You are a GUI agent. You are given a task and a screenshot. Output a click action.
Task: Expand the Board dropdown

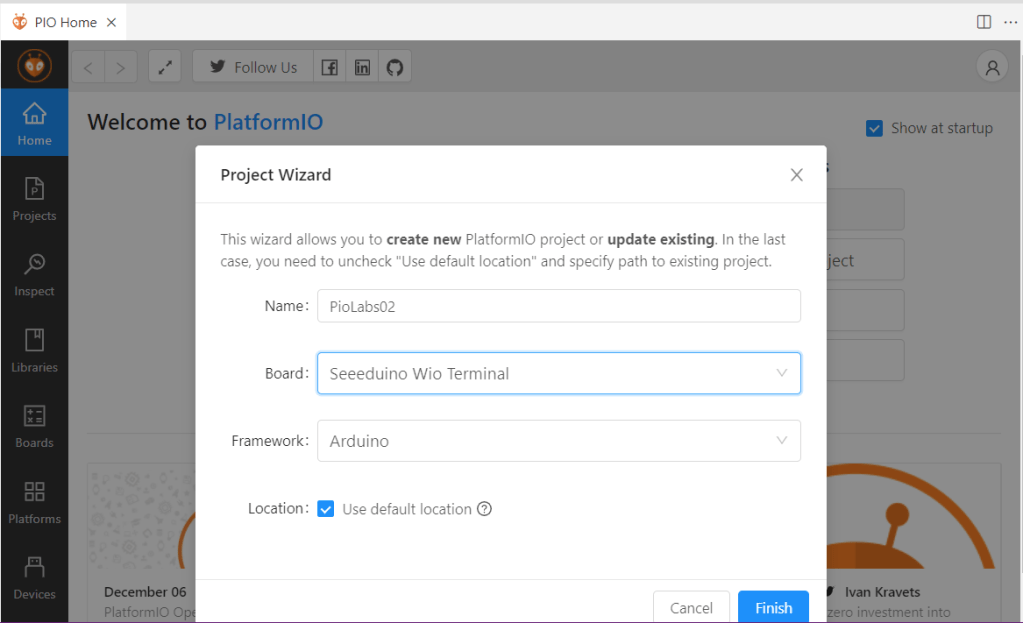point(558,373)
